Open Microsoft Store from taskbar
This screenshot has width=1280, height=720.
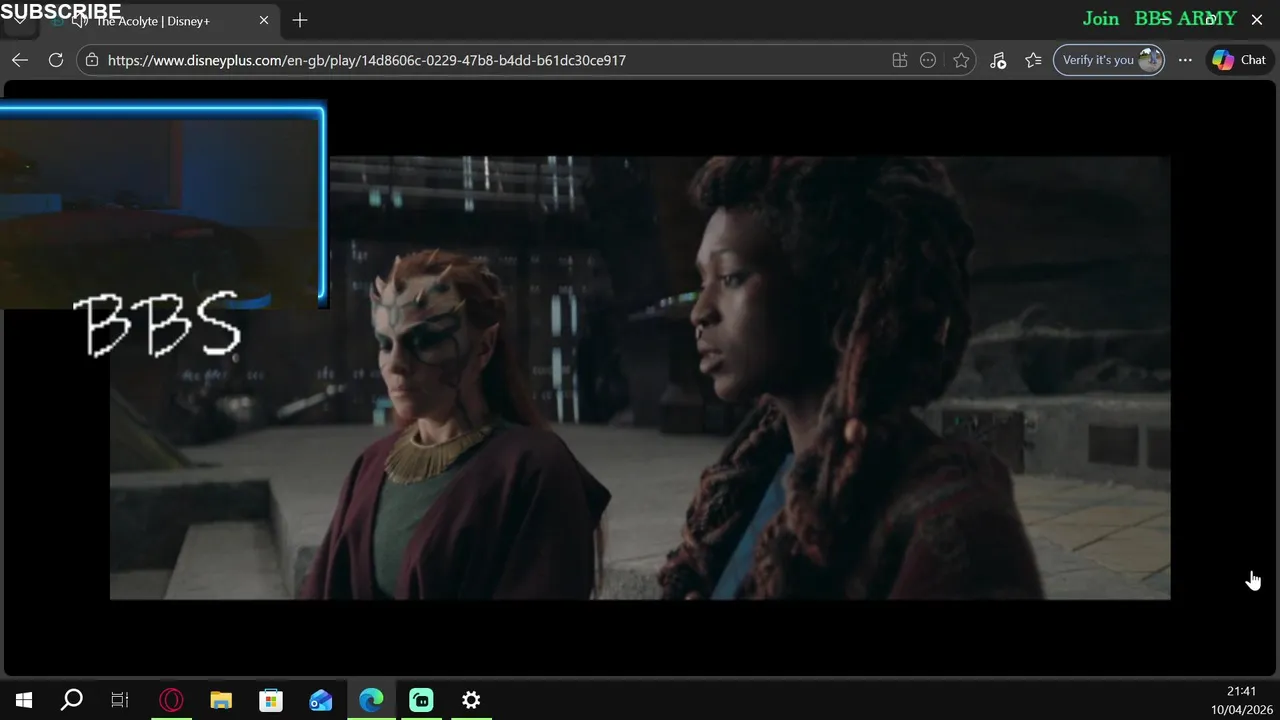pyautogui.click(x=271, y=700)
